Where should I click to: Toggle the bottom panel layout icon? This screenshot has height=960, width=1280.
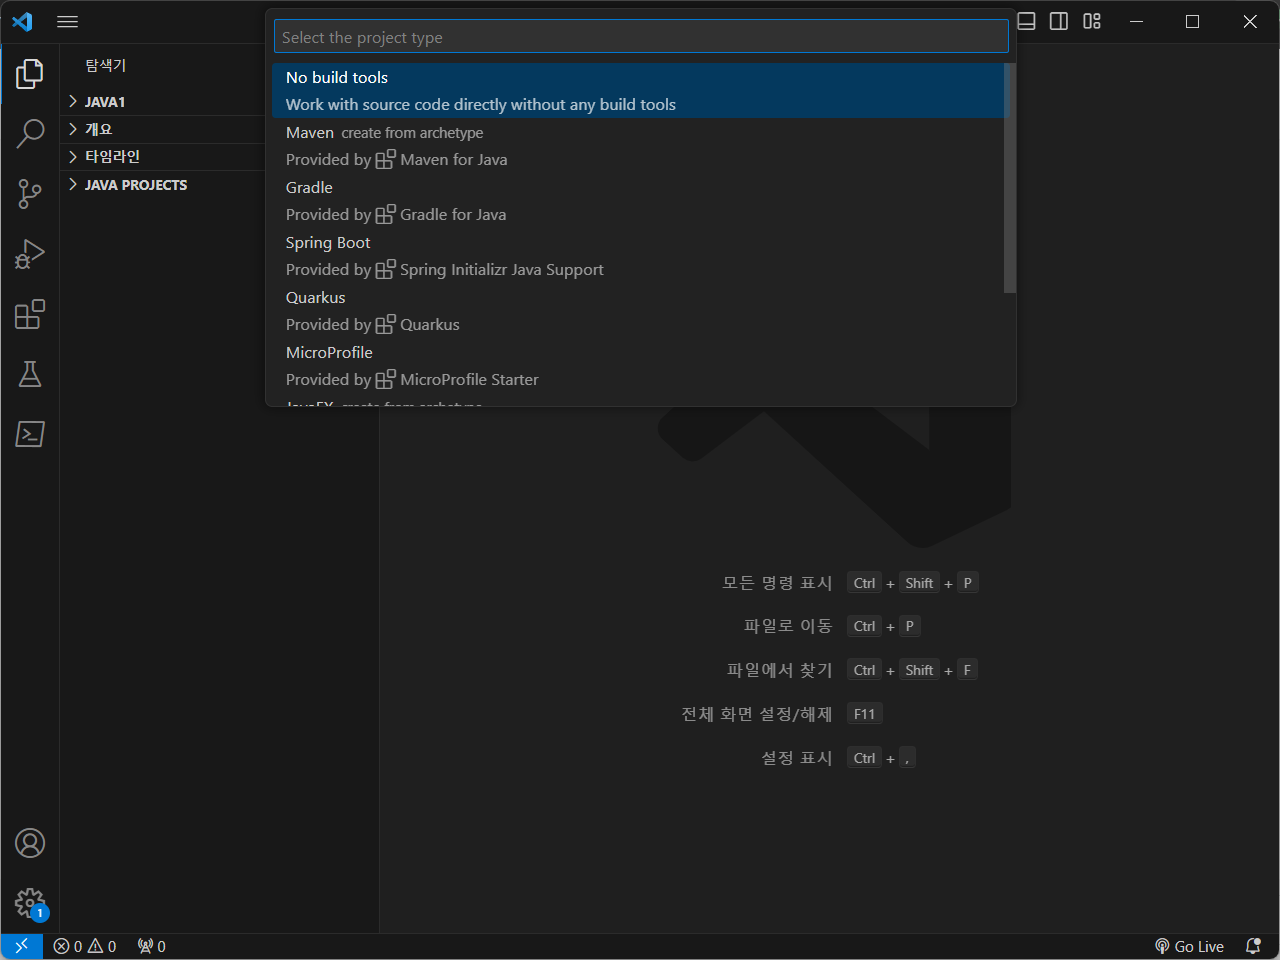[1027, 21]
